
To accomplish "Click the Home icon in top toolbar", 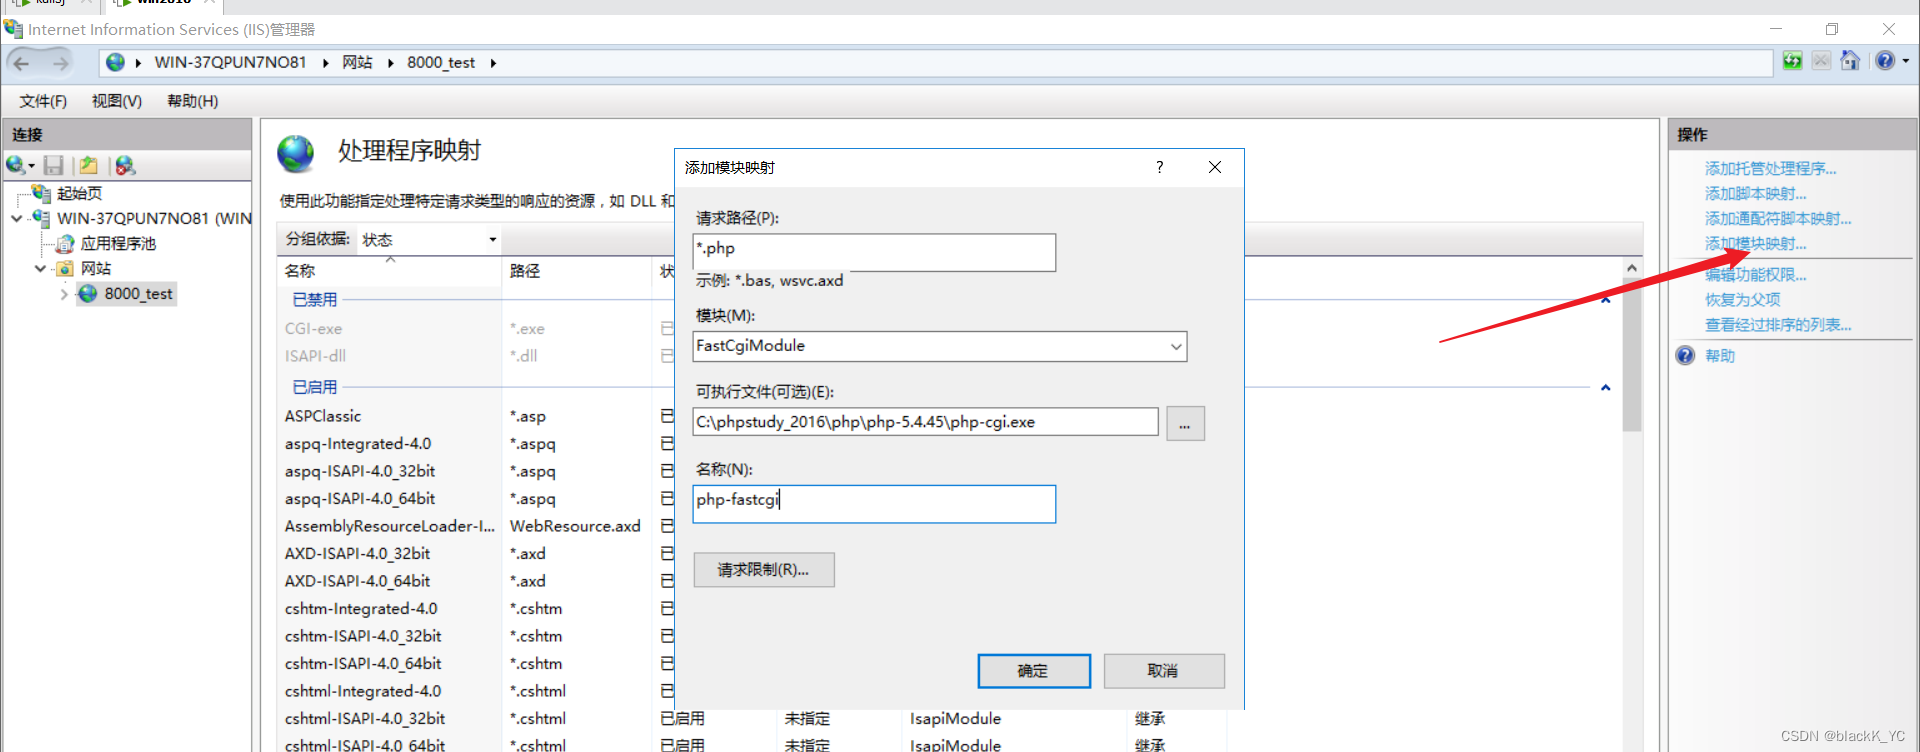I will click(x=1850, y=61).
